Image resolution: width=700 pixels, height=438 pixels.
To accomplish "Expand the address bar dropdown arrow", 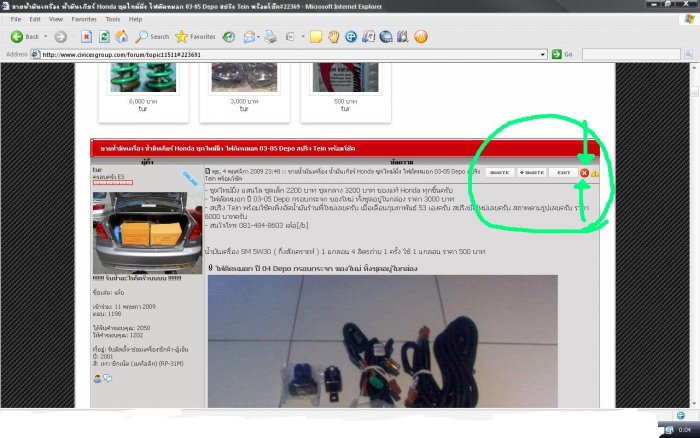I will pos(543,54).
